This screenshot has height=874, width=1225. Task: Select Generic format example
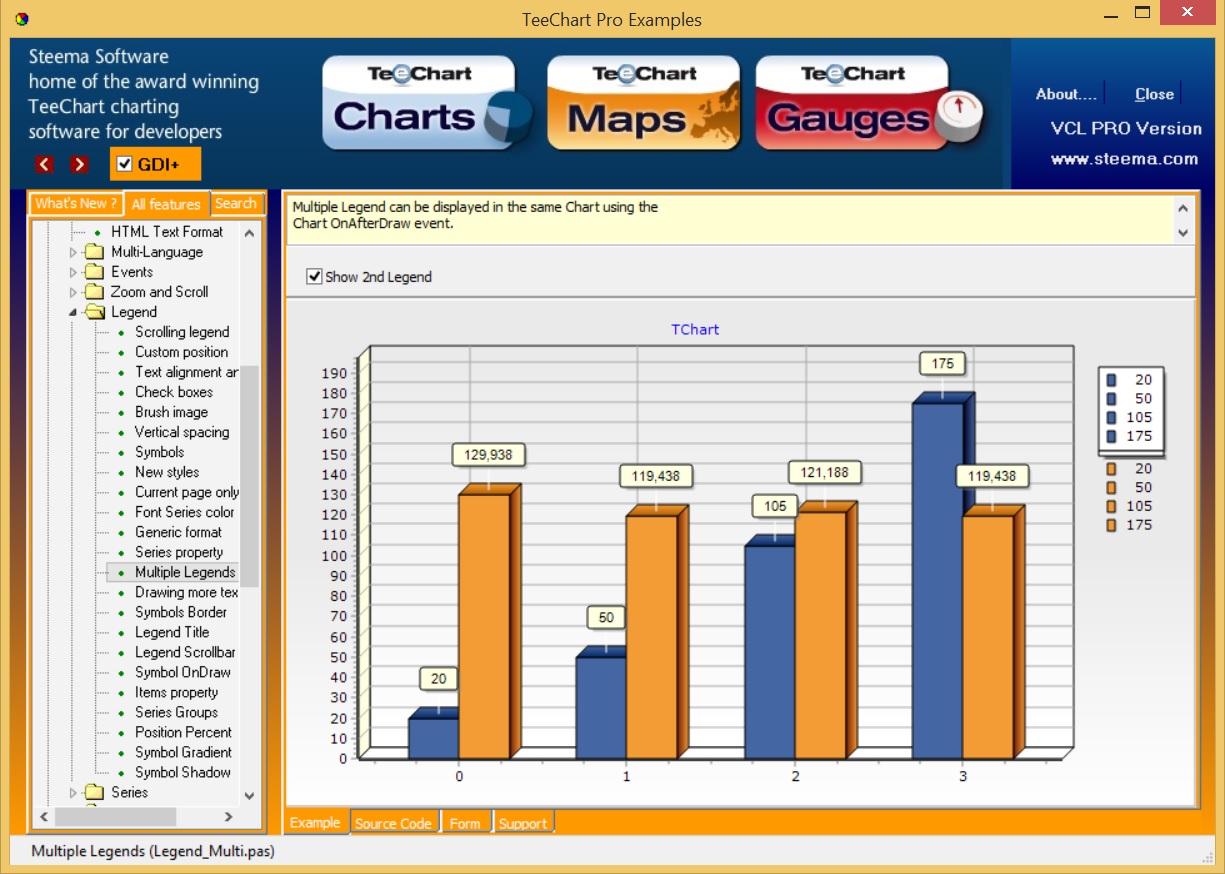click(x=178, y=532)
